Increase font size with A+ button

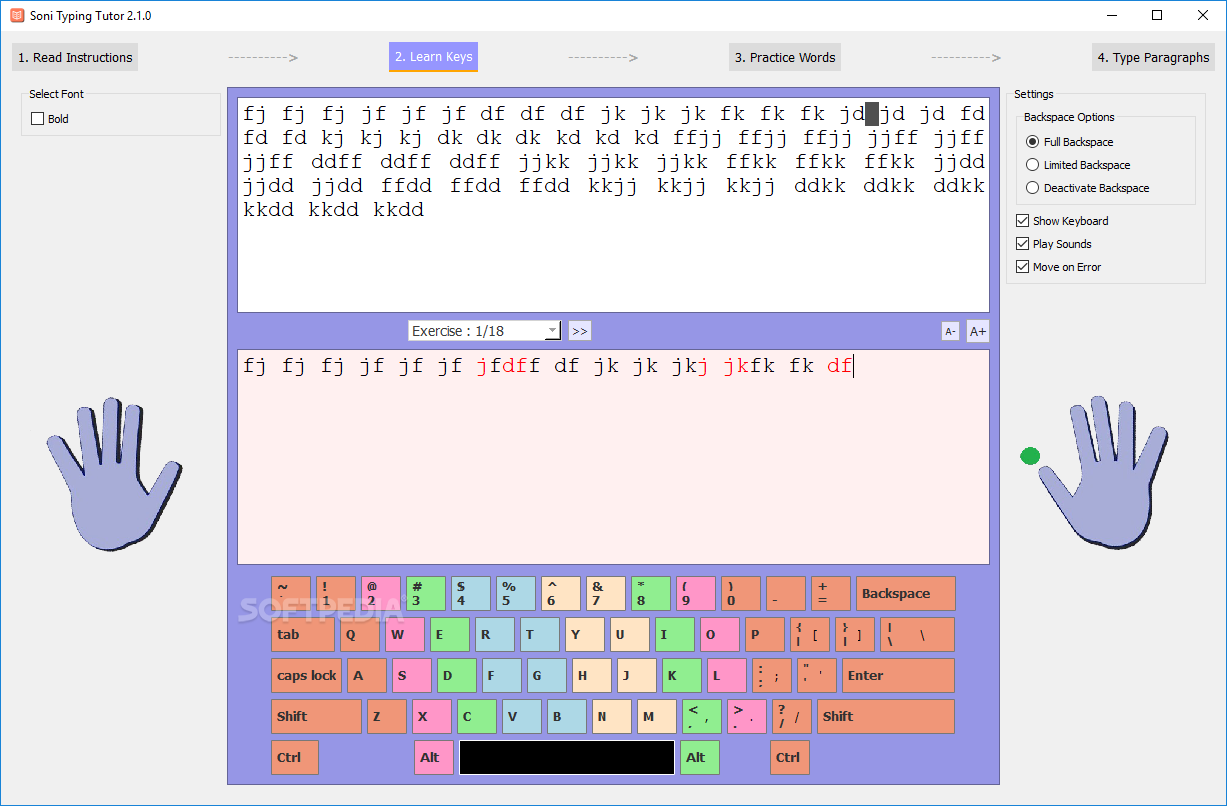pos(978,331)
